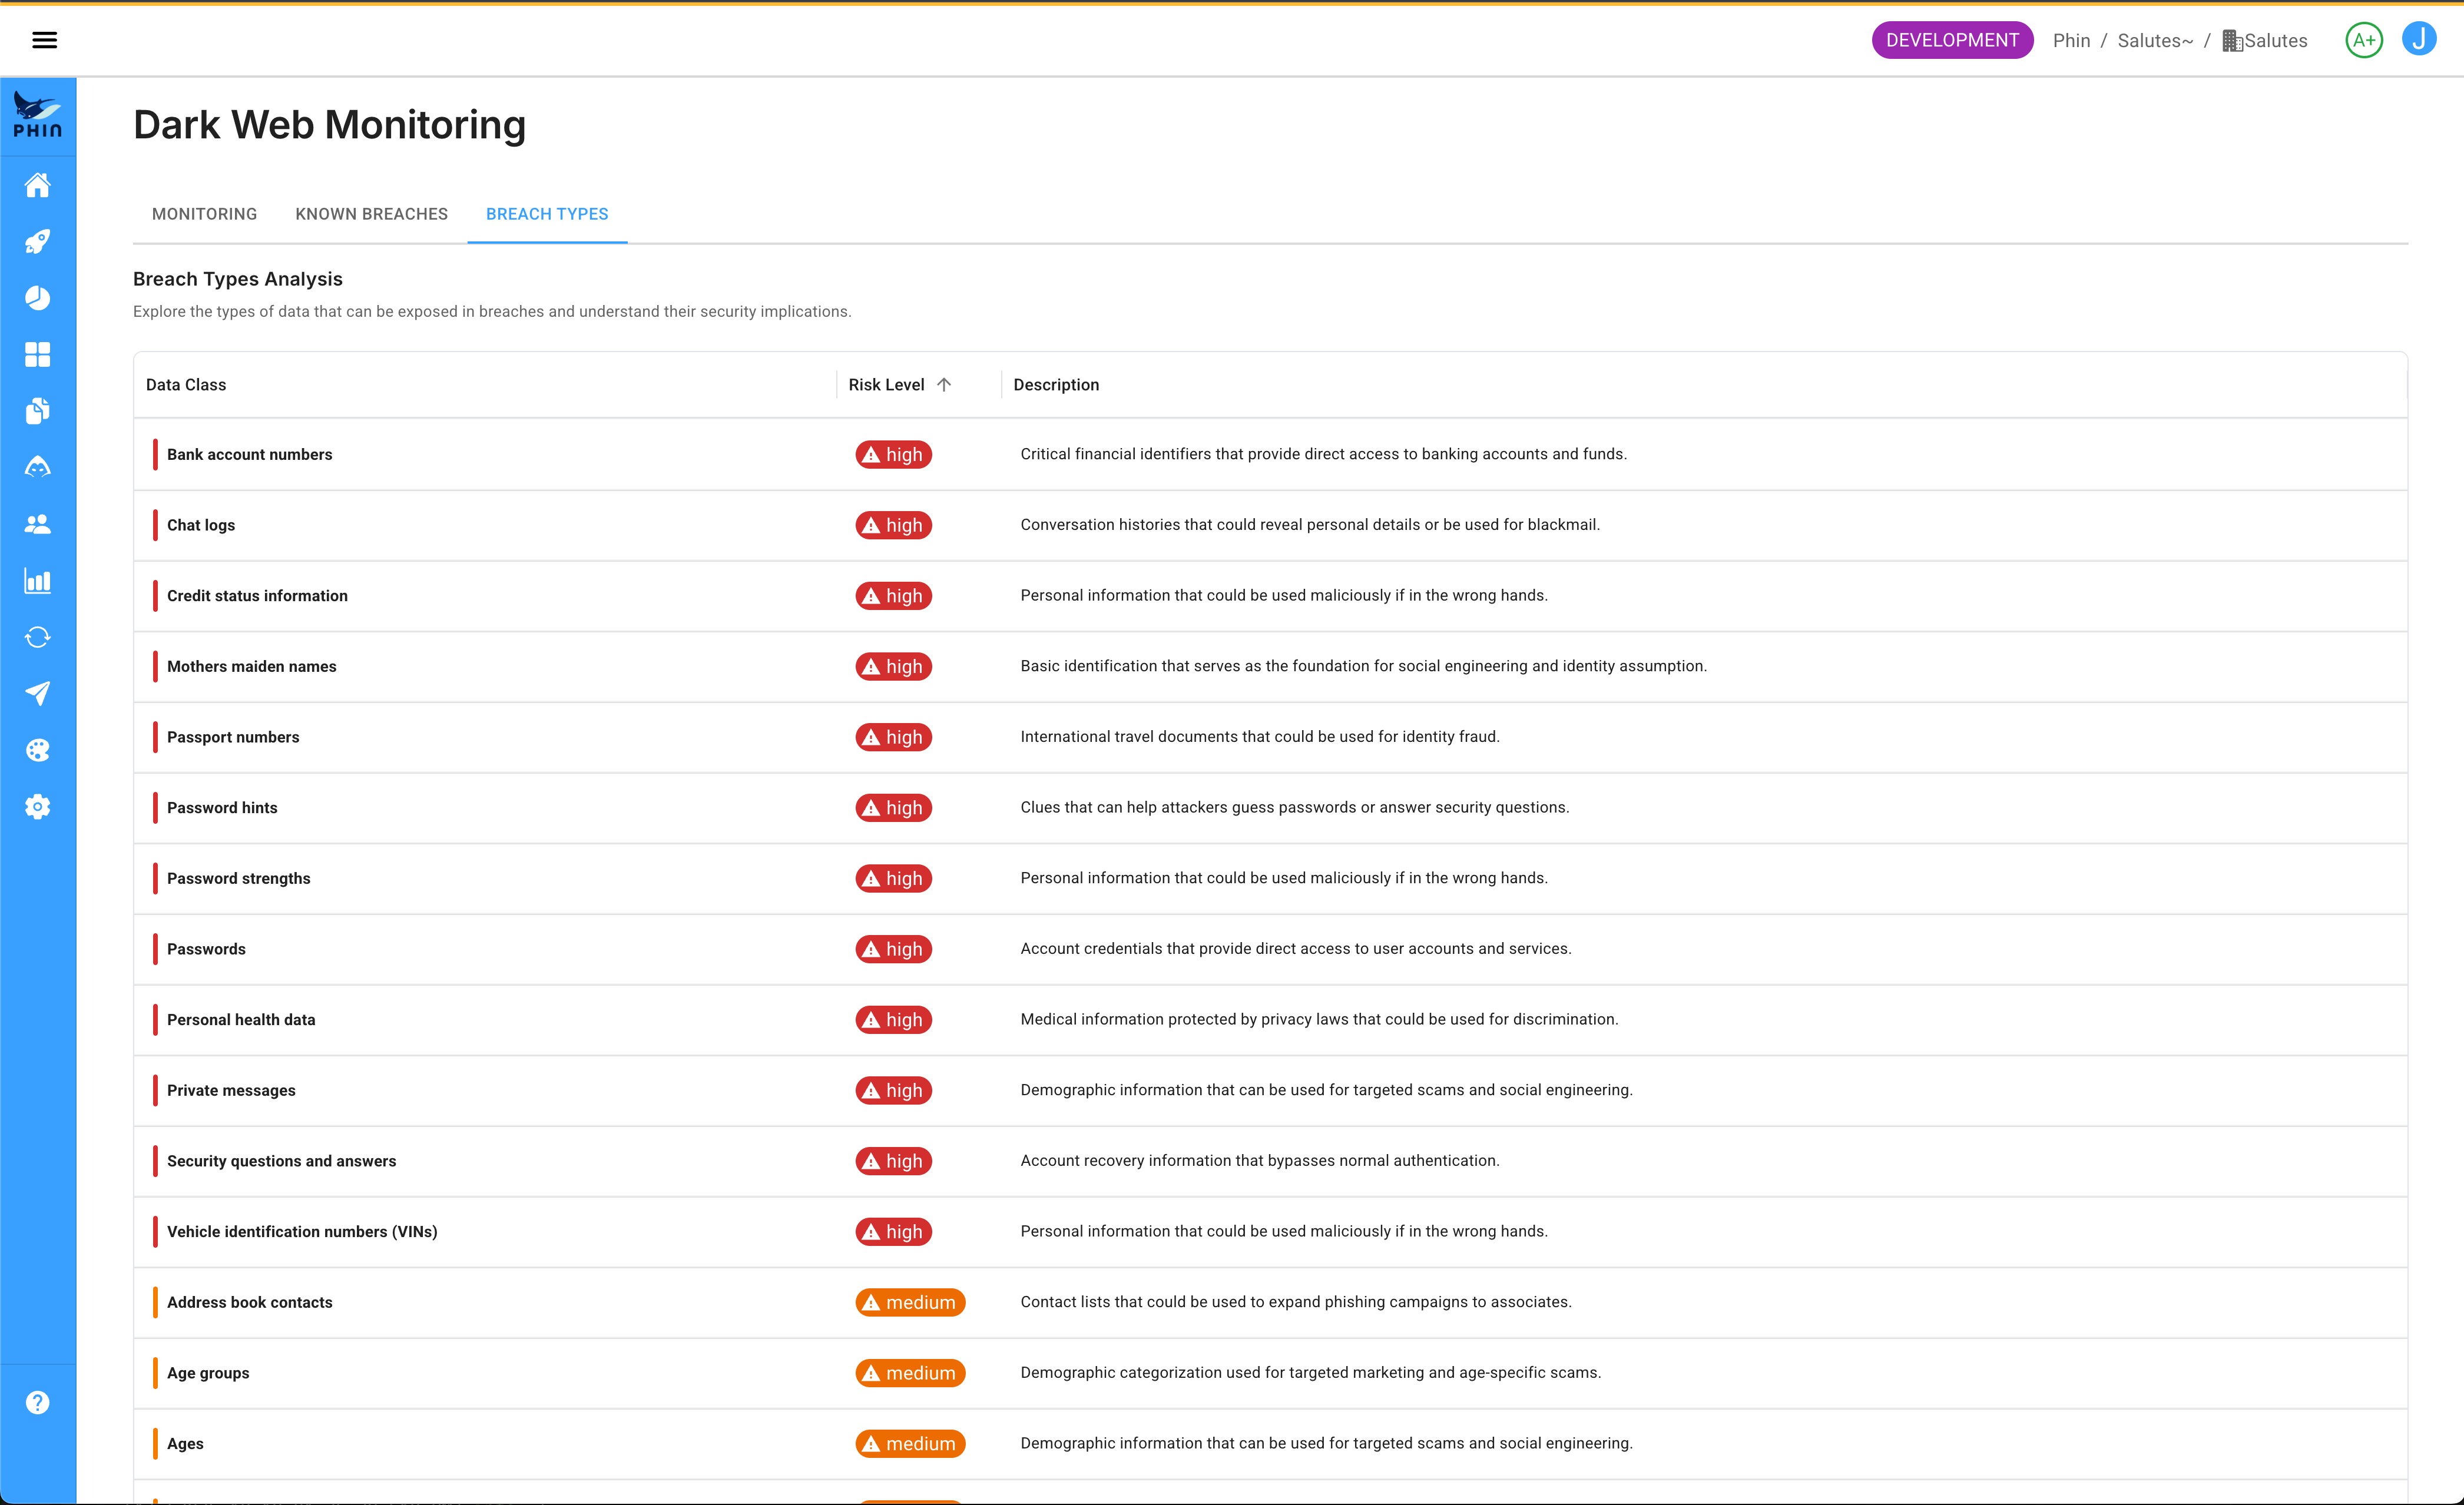This screenshot has width=2464, height=1505.
Task: Open the dashboard grid icon
Action: pos(38,354)
